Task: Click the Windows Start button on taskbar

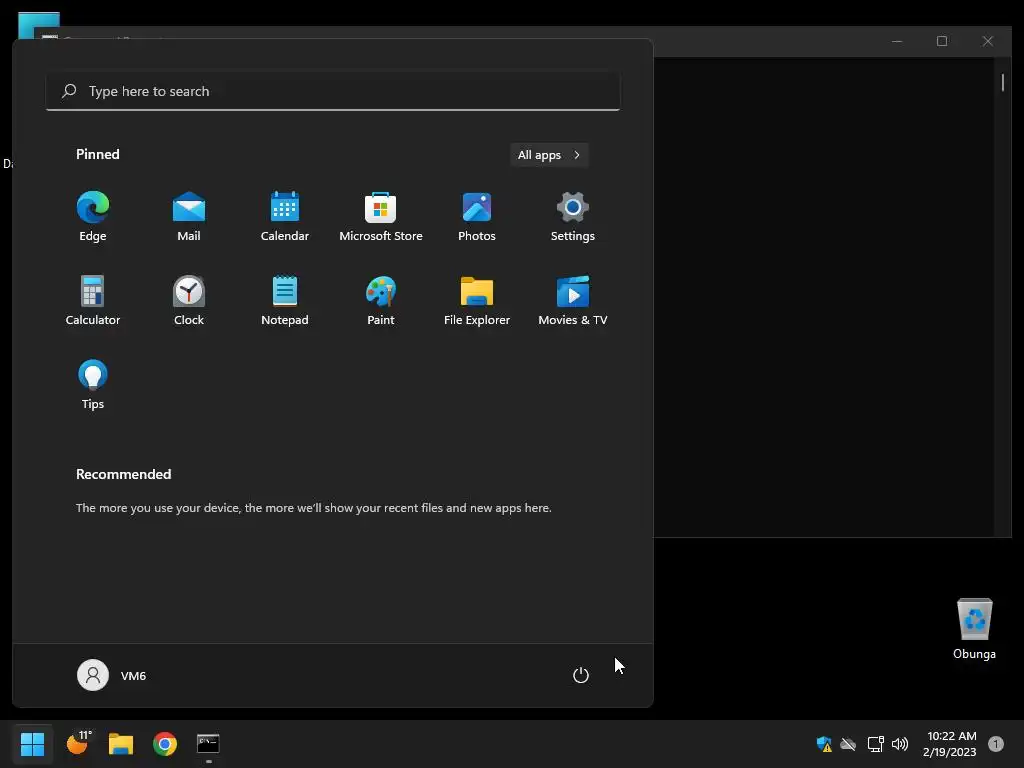Action: 33,744
